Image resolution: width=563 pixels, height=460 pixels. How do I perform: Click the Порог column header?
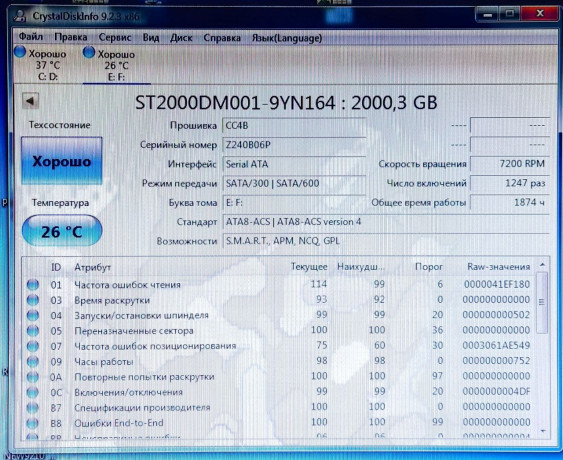(429, 267)
